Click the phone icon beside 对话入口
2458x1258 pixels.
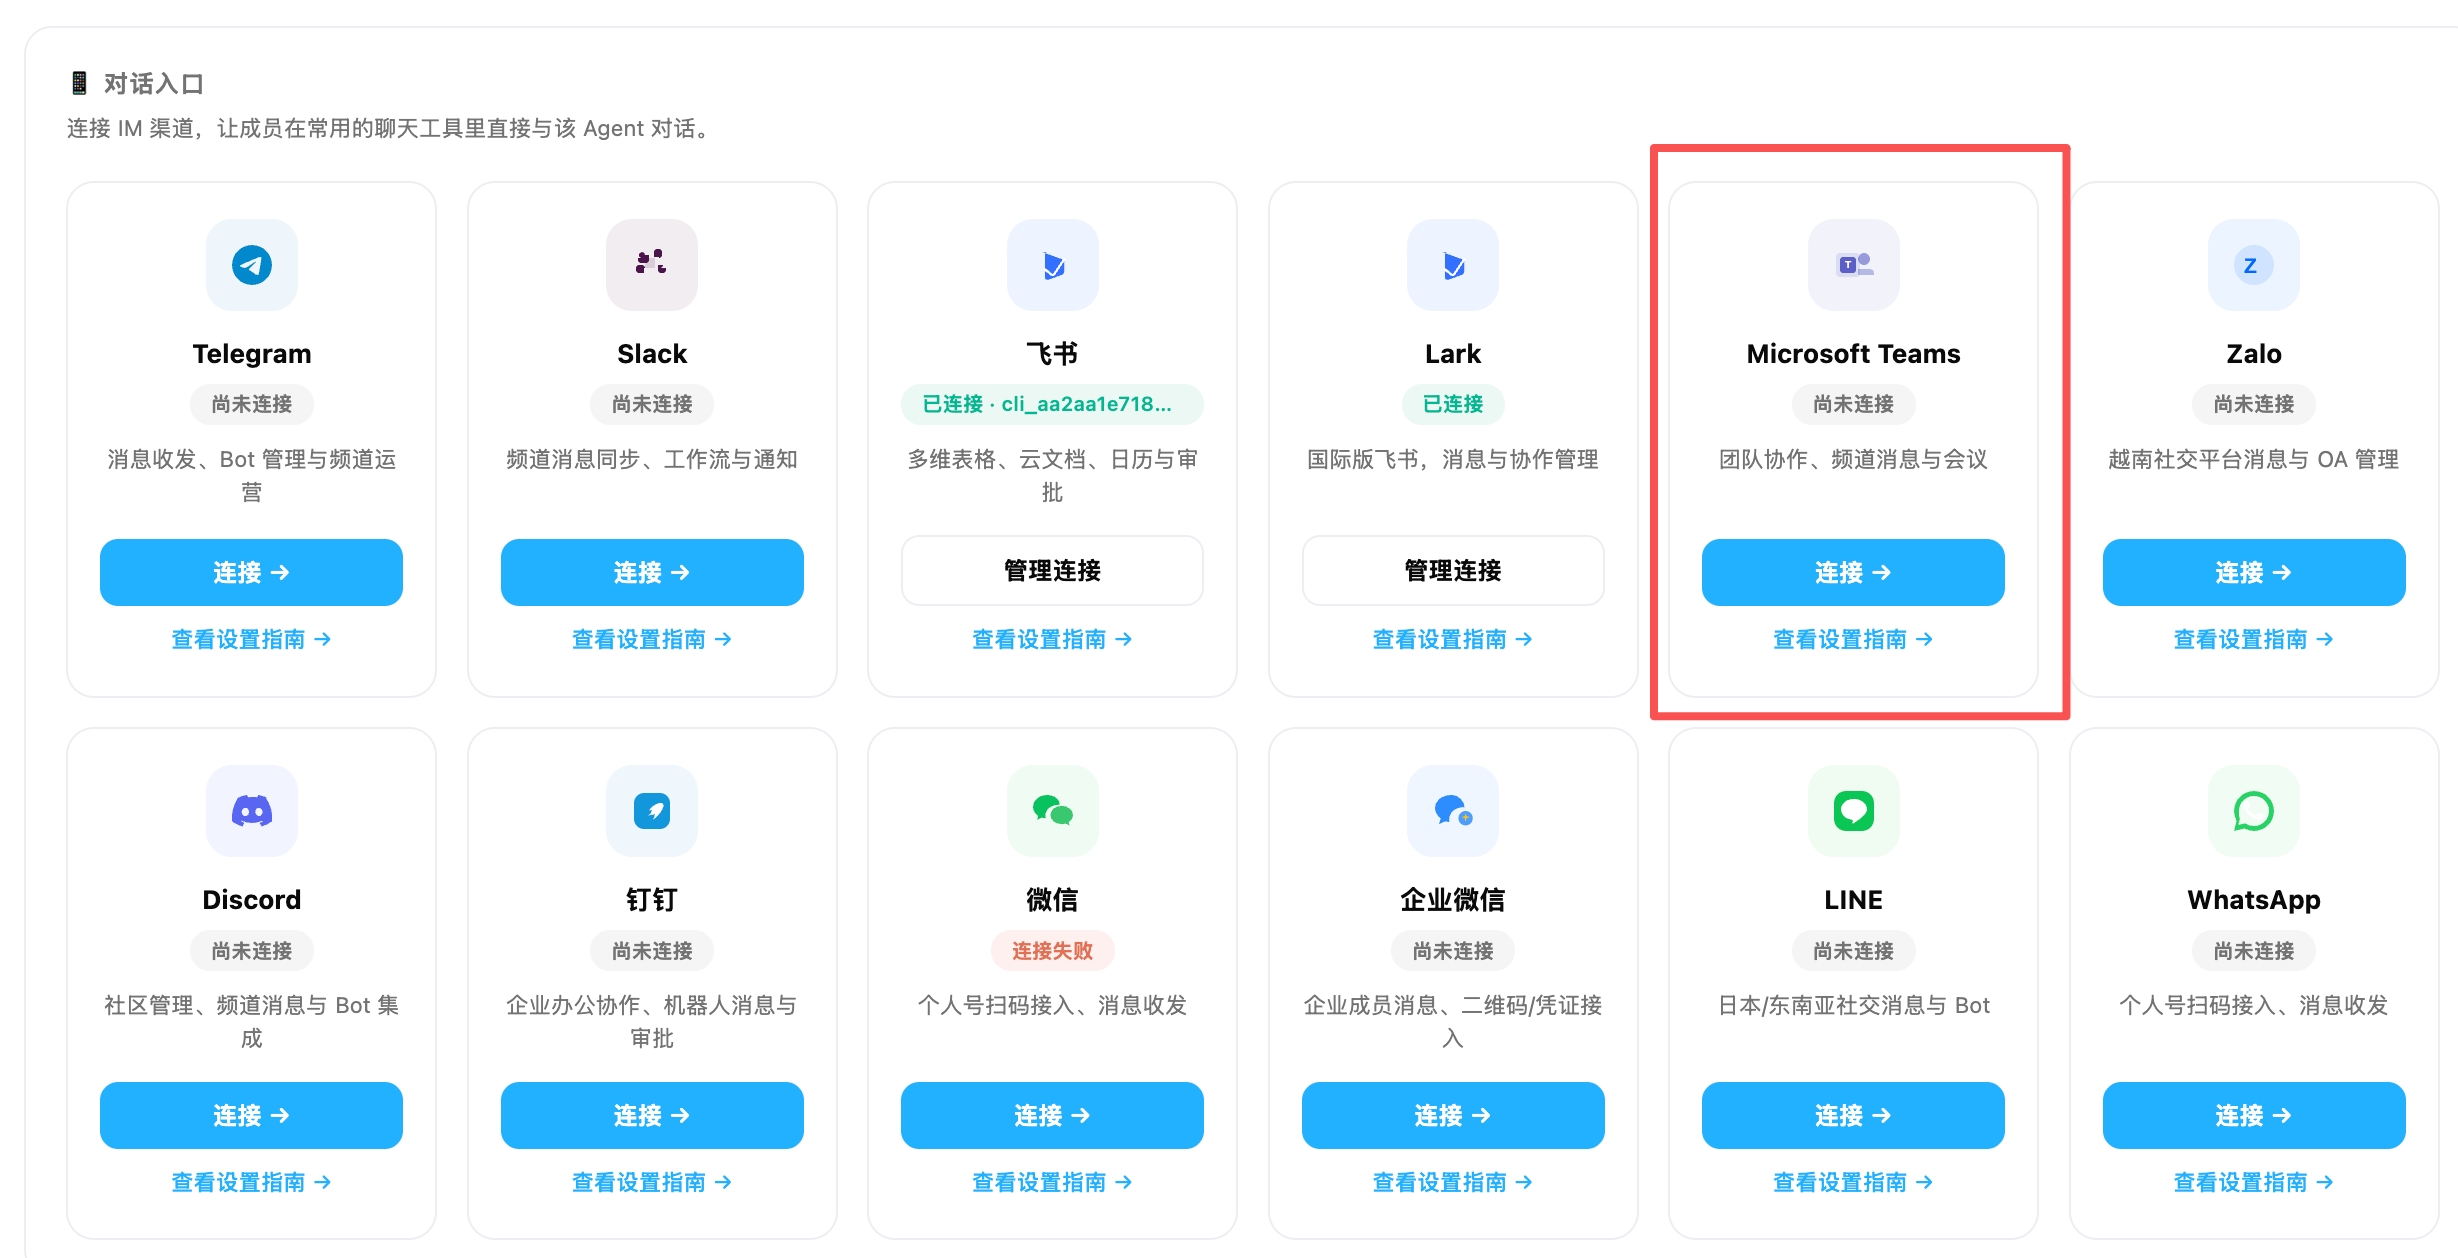[x=79, y=83]
